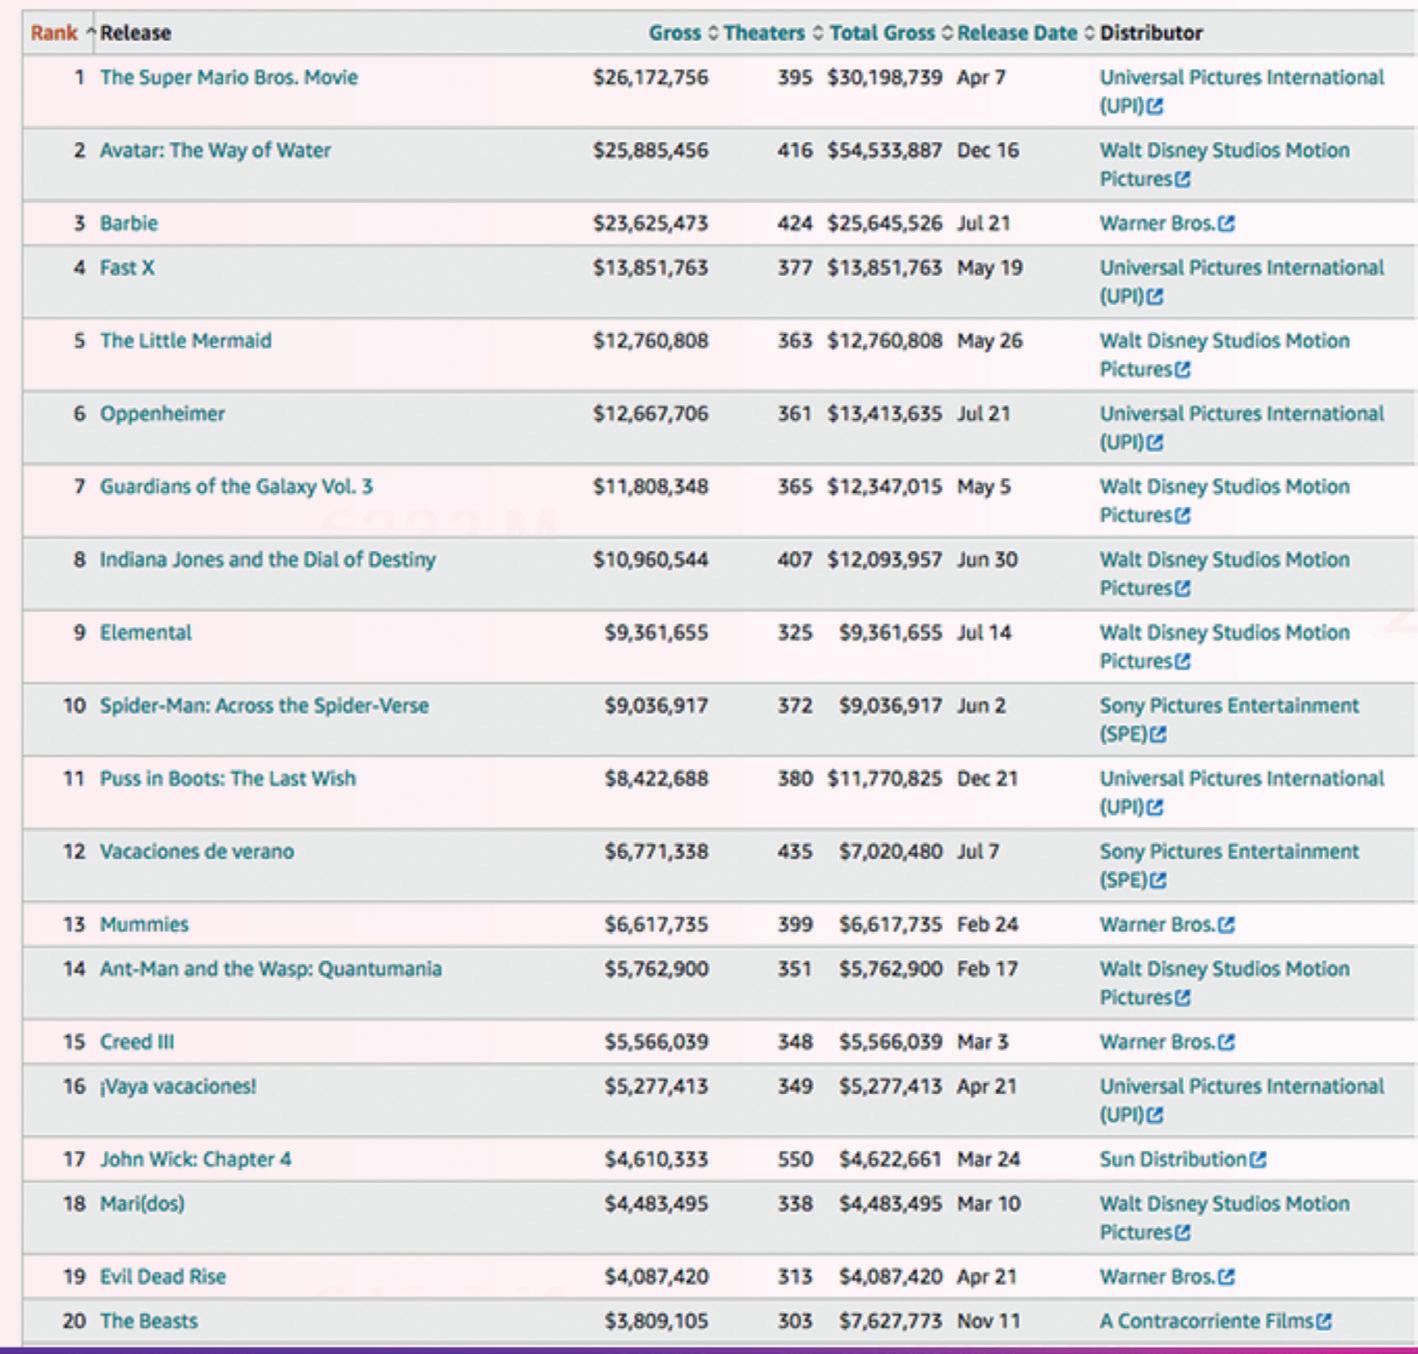Click external link icon in the Elemental row
This screenshot has width=1418, height=1354.
(x=1183, y=662)
